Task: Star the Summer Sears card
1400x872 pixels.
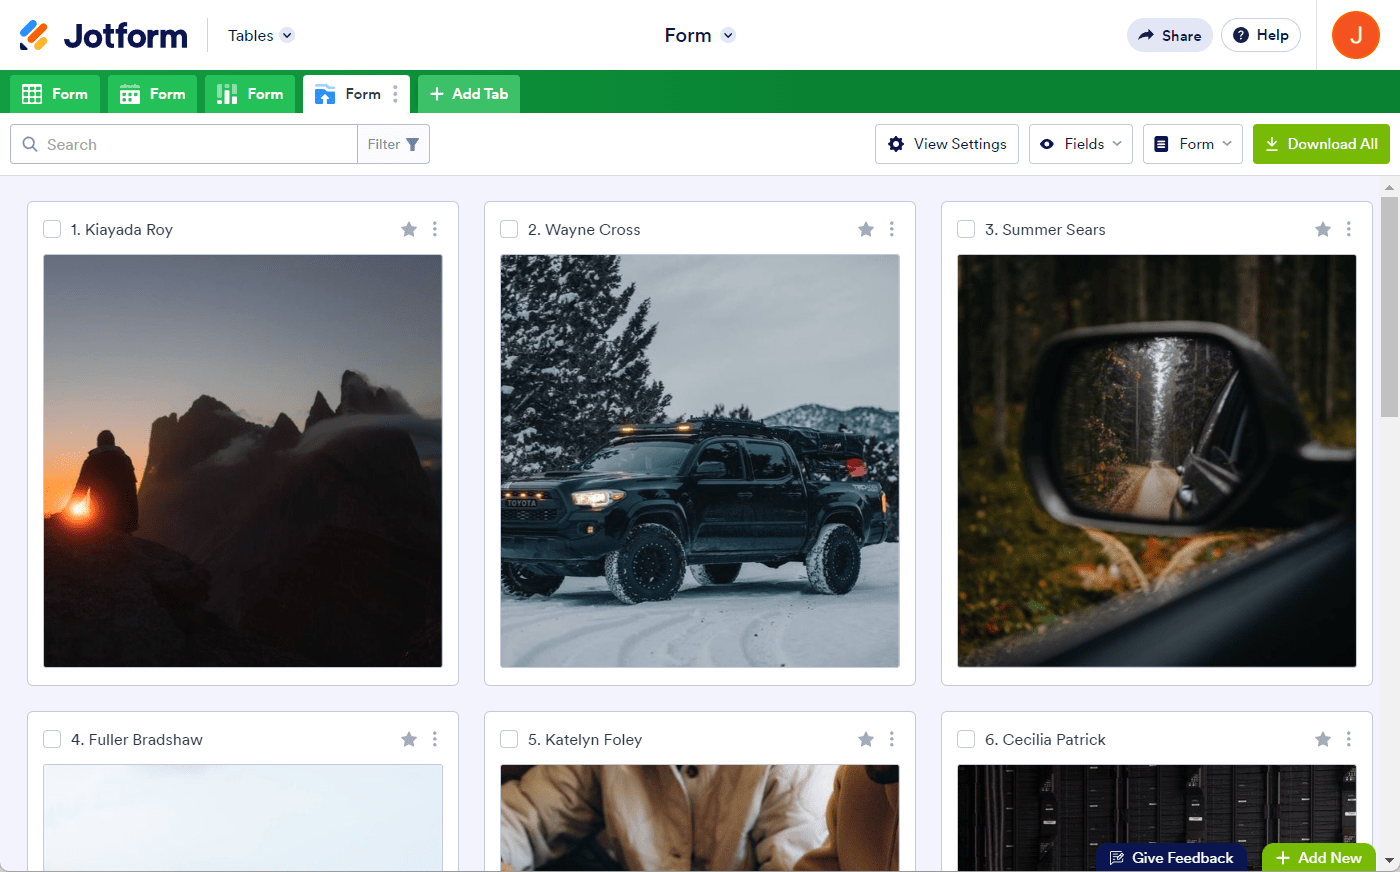Action: pos(1323,230)
